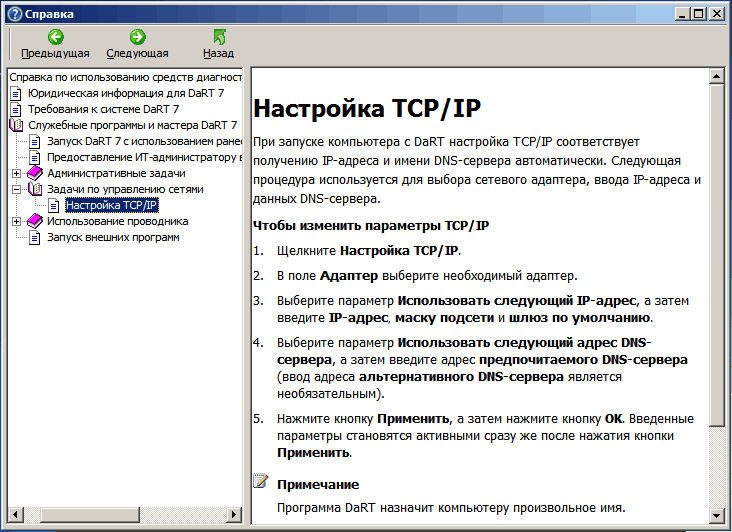Click bold text предпочитаемого DNS-сервера
Image resolution: width=732 pixels, height=532 pixels.
(x=584, y=360)
